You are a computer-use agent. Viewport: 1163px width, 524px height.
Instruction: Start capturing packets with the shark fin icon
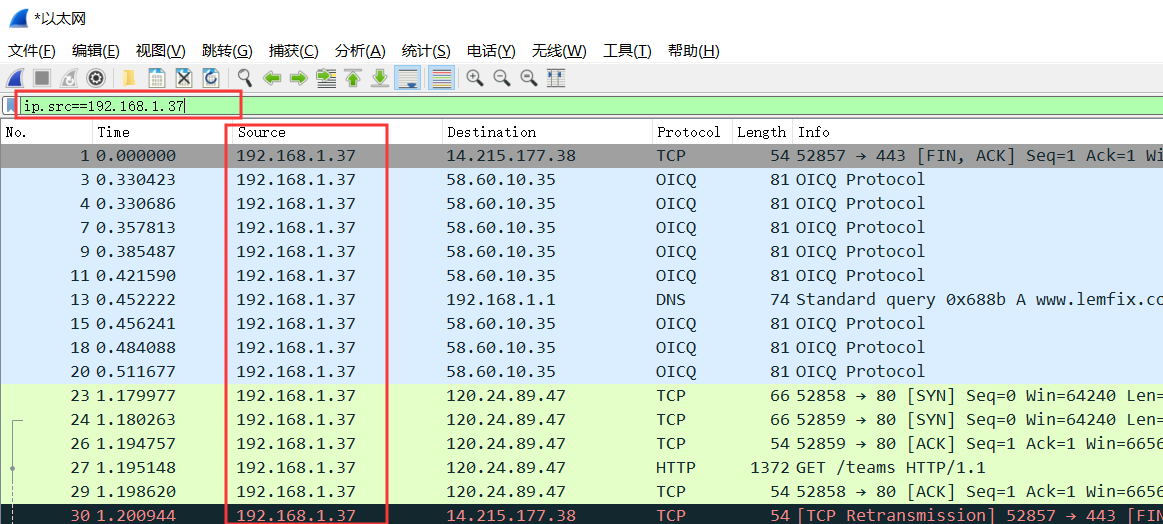click(x=16, y=78)
